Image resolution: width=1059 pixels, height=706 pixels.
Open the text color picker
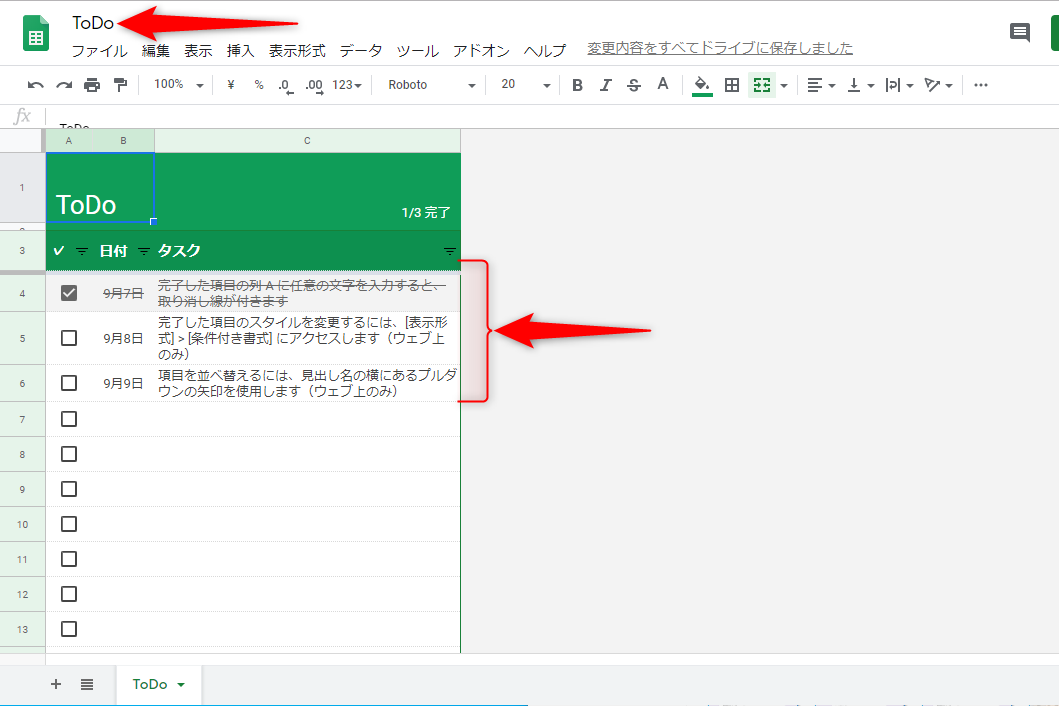pos(662,85)
